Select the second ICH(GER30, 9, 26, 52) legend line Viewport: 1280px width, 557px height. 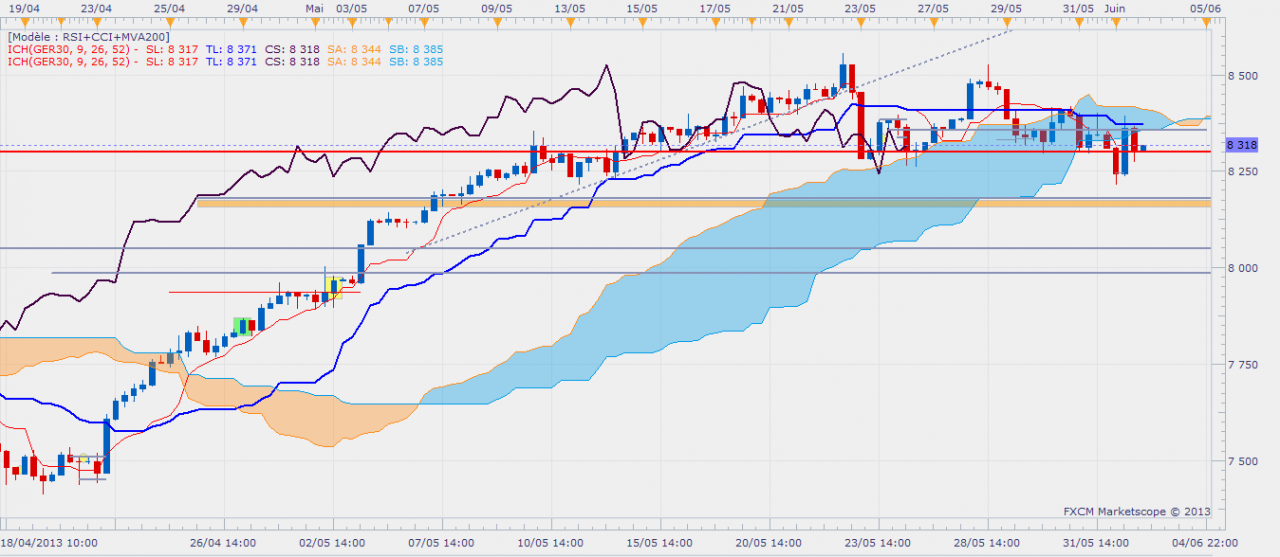tap(225, 61)
